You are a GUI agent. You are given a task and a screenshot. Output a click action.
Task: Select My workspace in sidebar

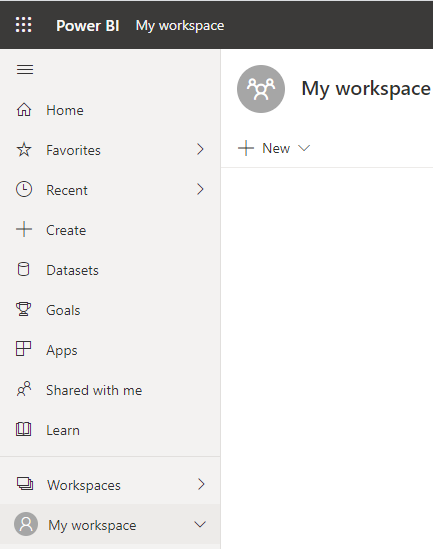point(110,524)
